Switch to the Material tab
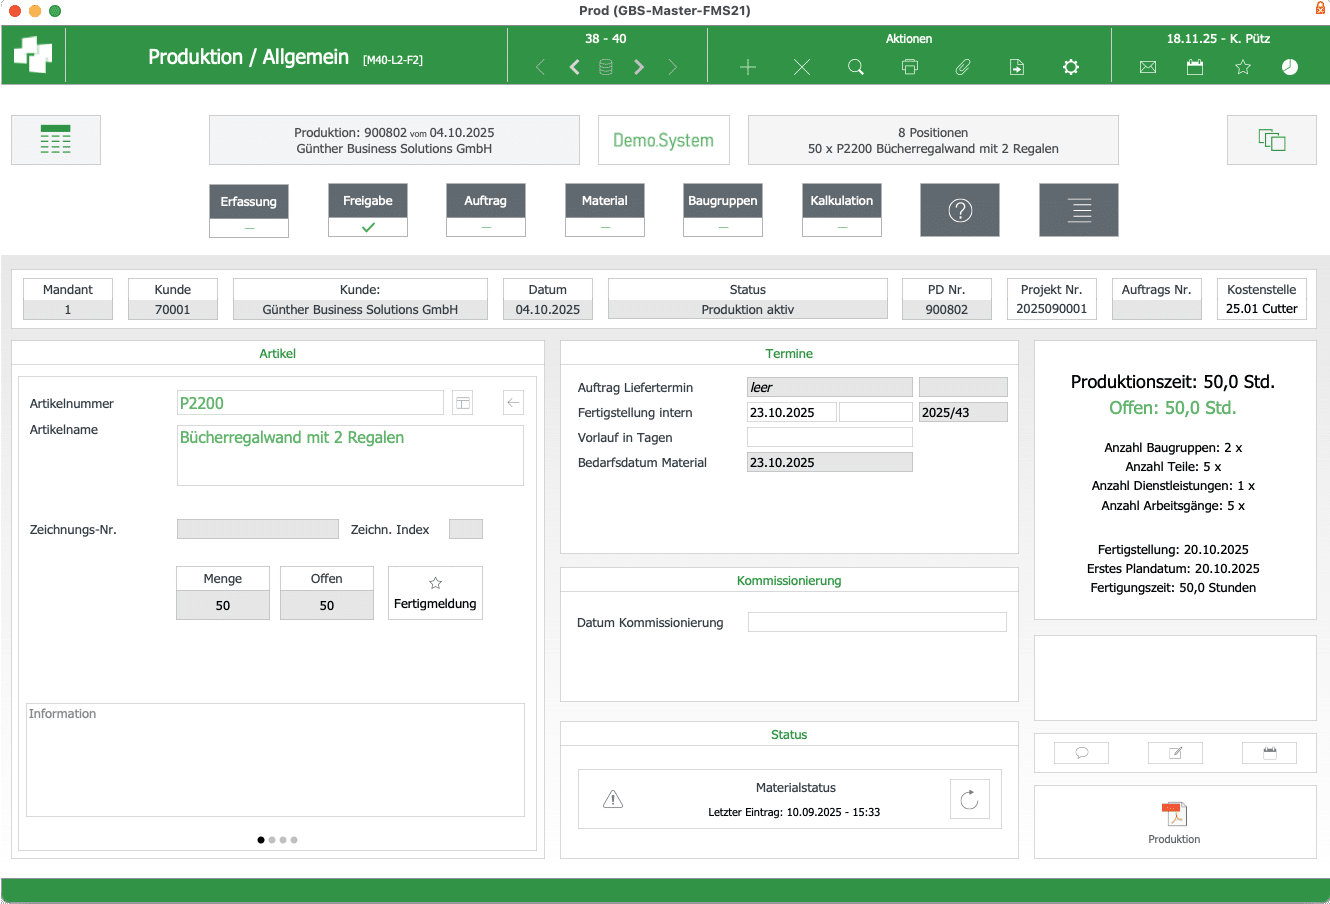This screenshot has width=1330, height=904. tap(605, 201)
